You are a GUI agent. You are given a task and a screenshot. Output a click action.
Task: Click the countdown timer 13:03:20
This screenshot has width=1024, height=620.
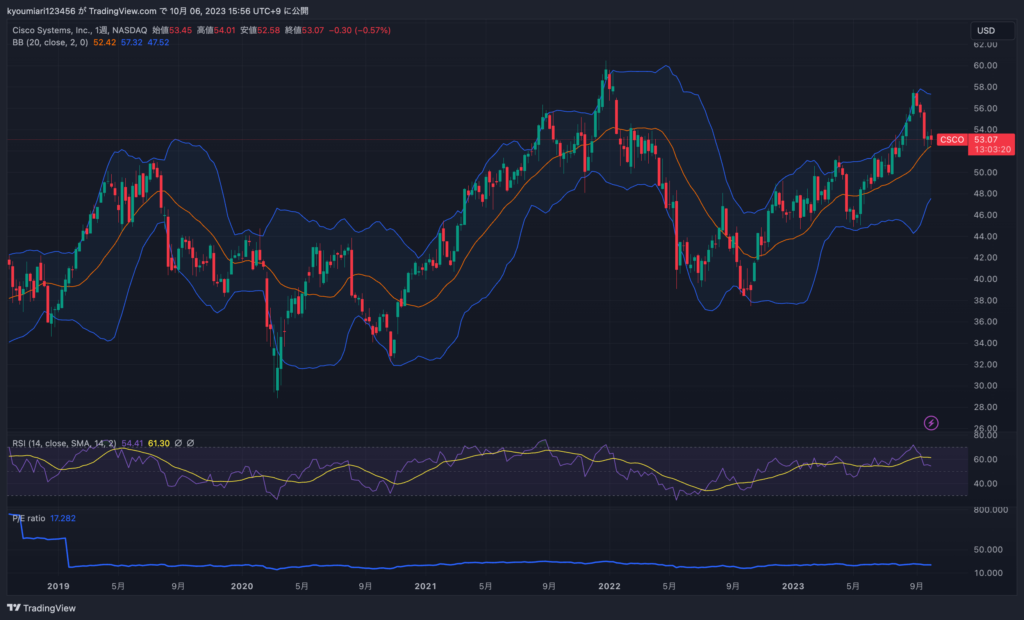click(x=993, y=150)
